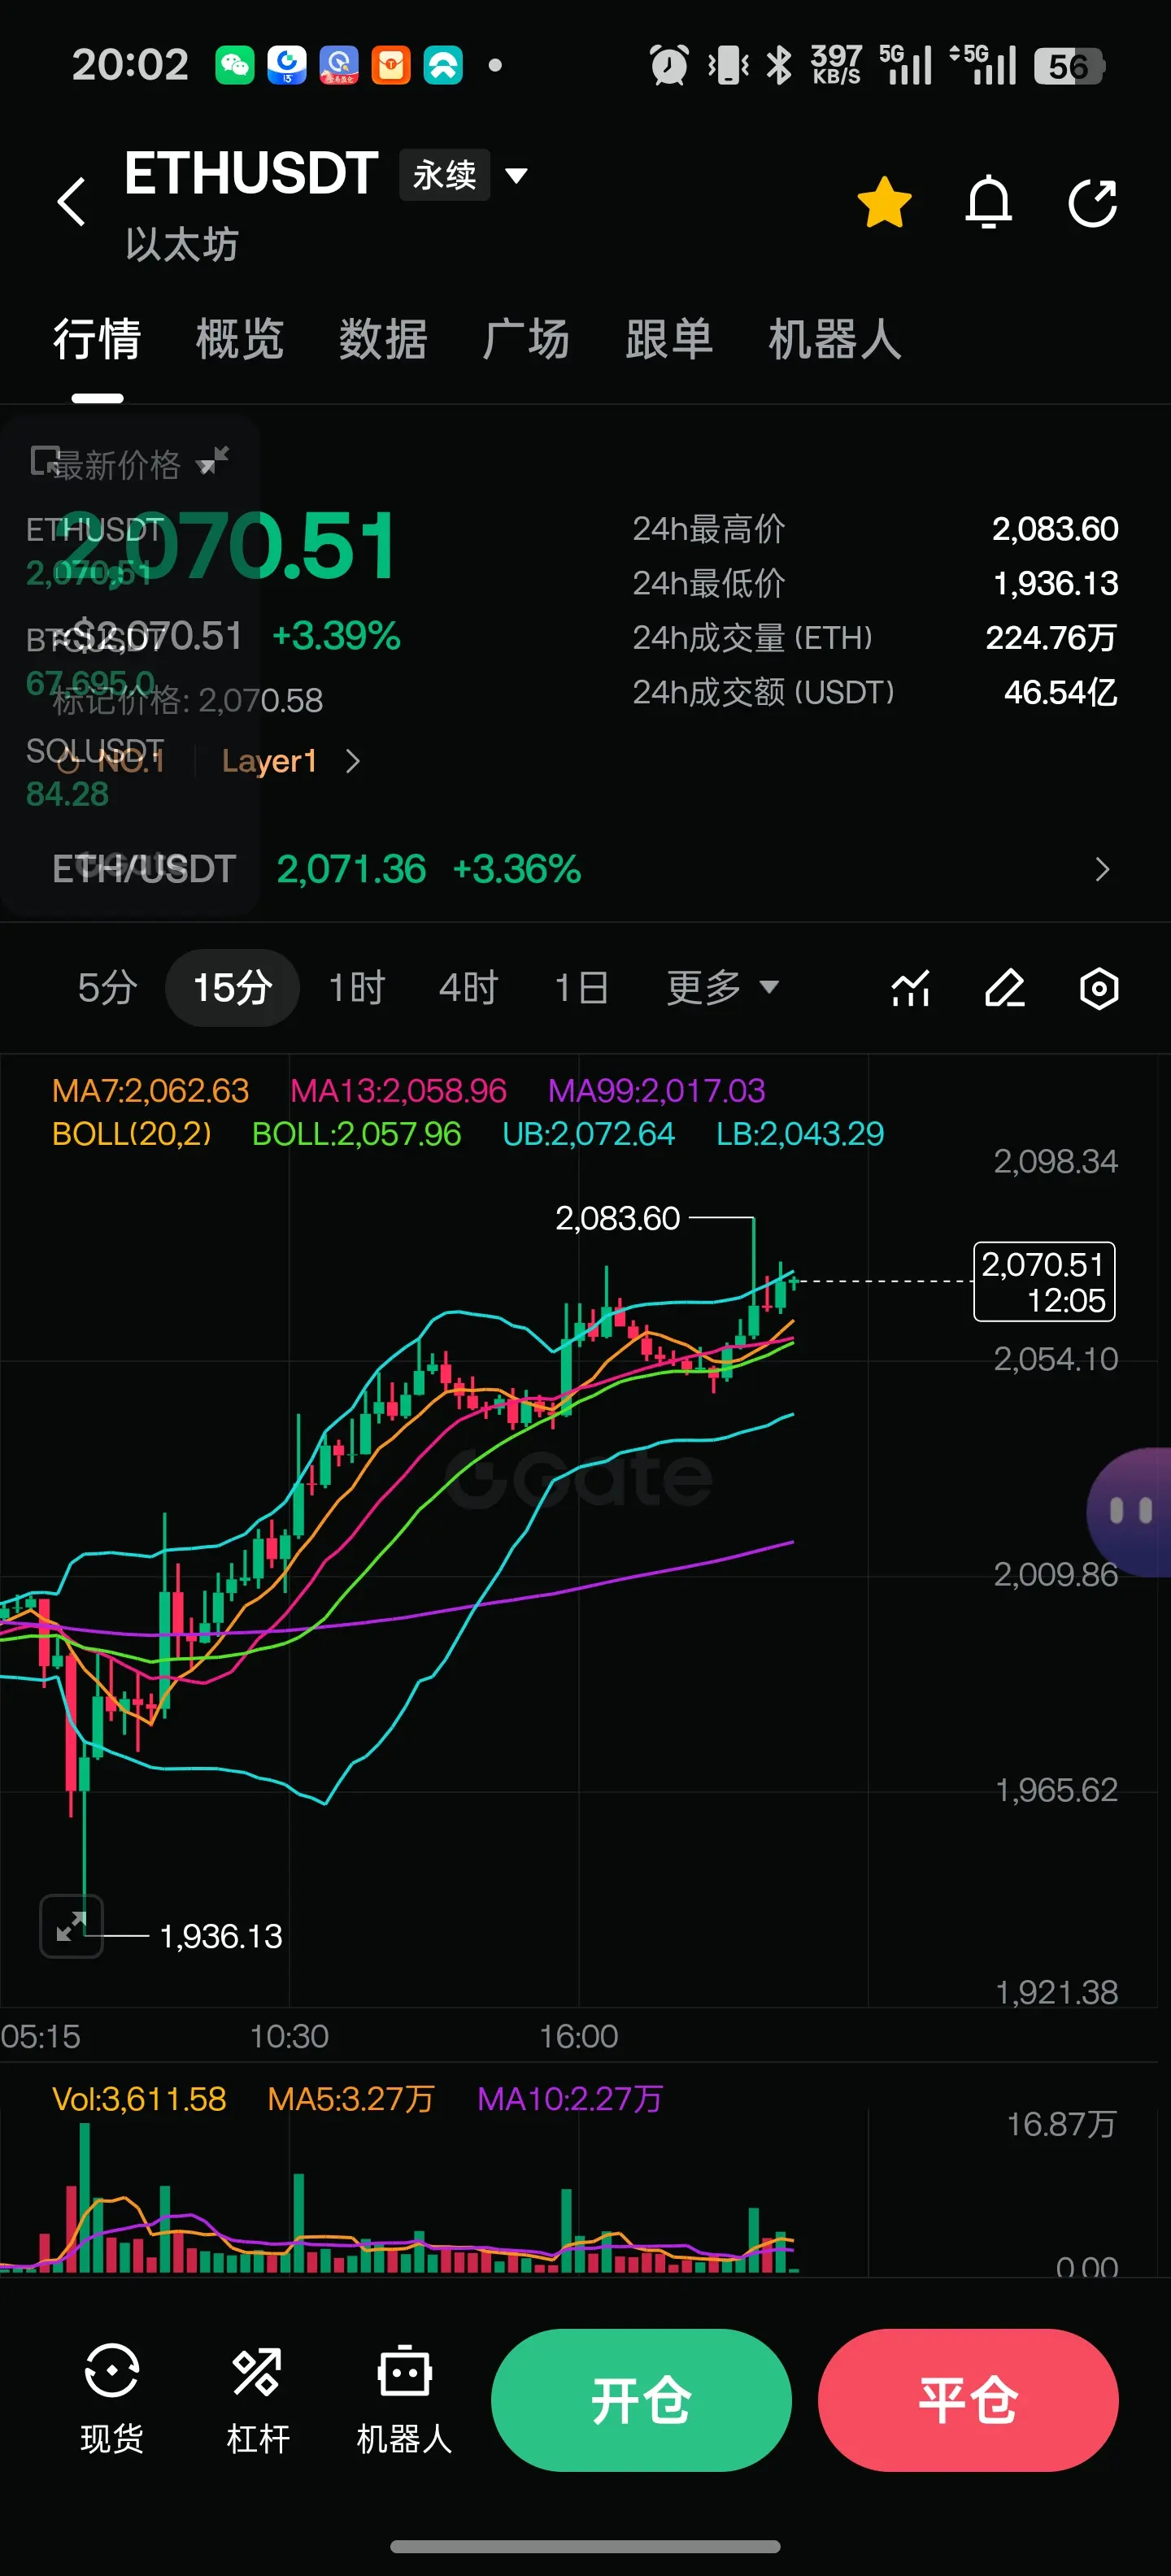Viewport: 1171px width, 2576px height.
Task: Tap the 24h成交量 value 224.76万
Action: pos(1051,637)
